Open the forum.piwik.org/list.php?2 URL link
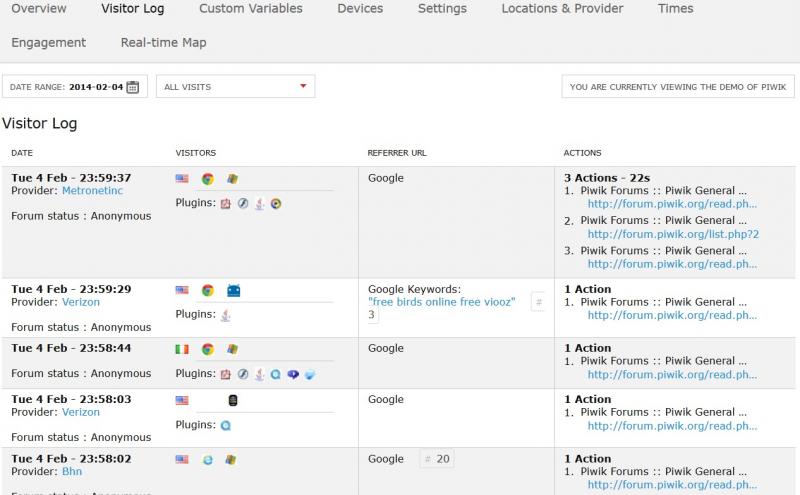The image size is (800, 495). click(673, 234)
